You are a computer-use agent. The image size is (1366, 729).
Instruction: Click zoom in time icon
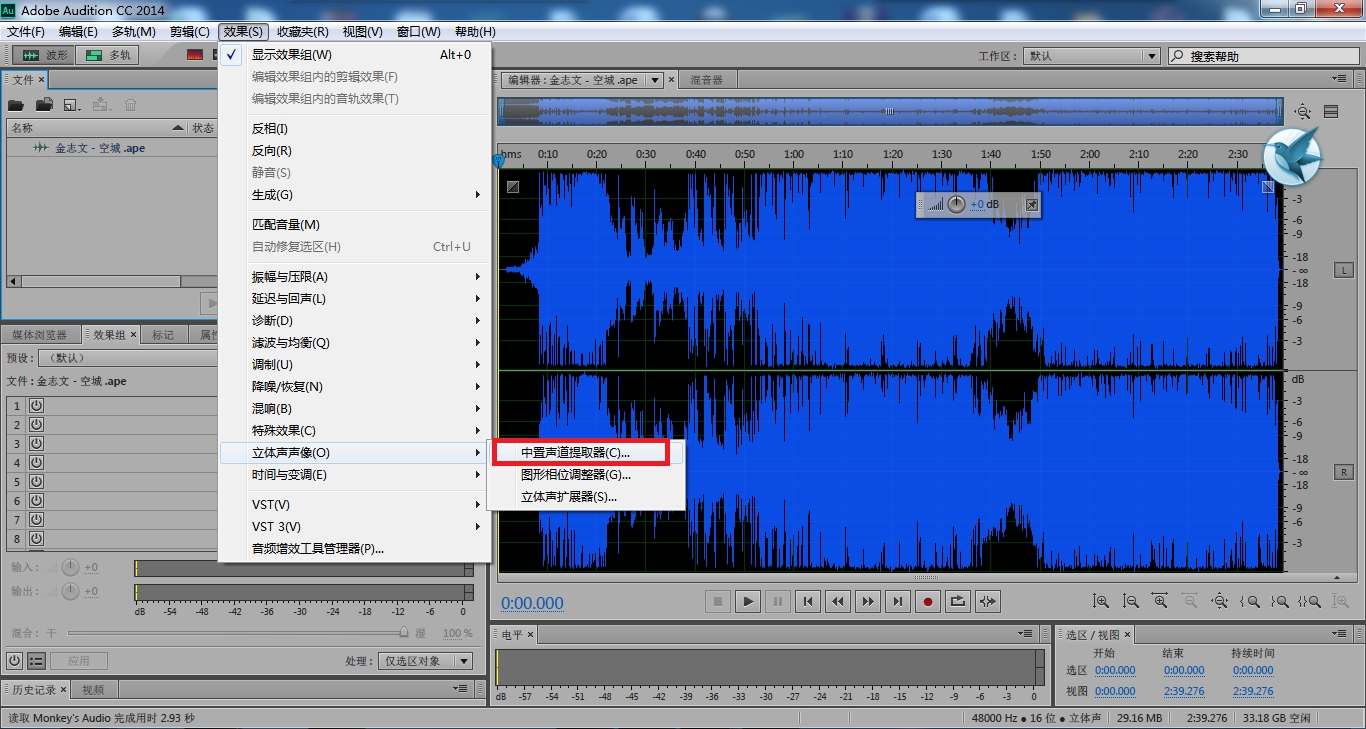[1160, 601]
